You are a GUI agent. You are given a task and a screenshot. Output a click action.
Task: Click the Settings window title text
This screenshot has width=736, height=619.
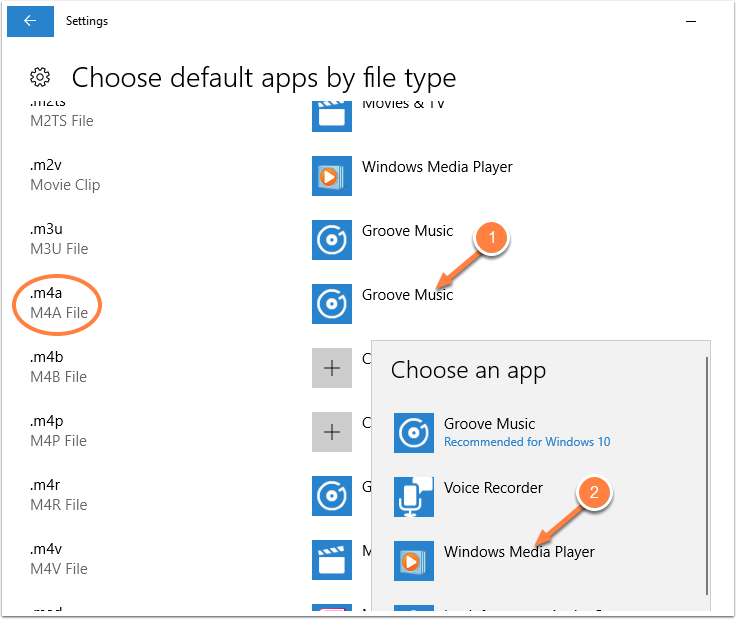[87, 21]
